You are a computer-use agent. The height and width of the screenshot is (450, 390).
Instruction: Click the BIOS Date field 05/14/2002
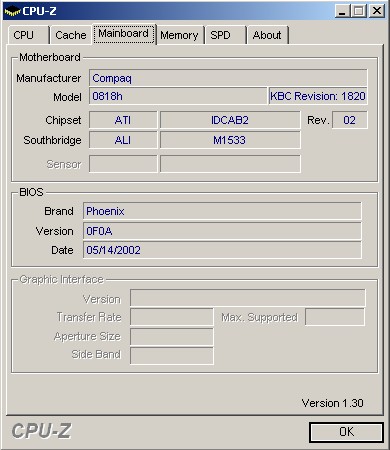(x=222, y=250)
